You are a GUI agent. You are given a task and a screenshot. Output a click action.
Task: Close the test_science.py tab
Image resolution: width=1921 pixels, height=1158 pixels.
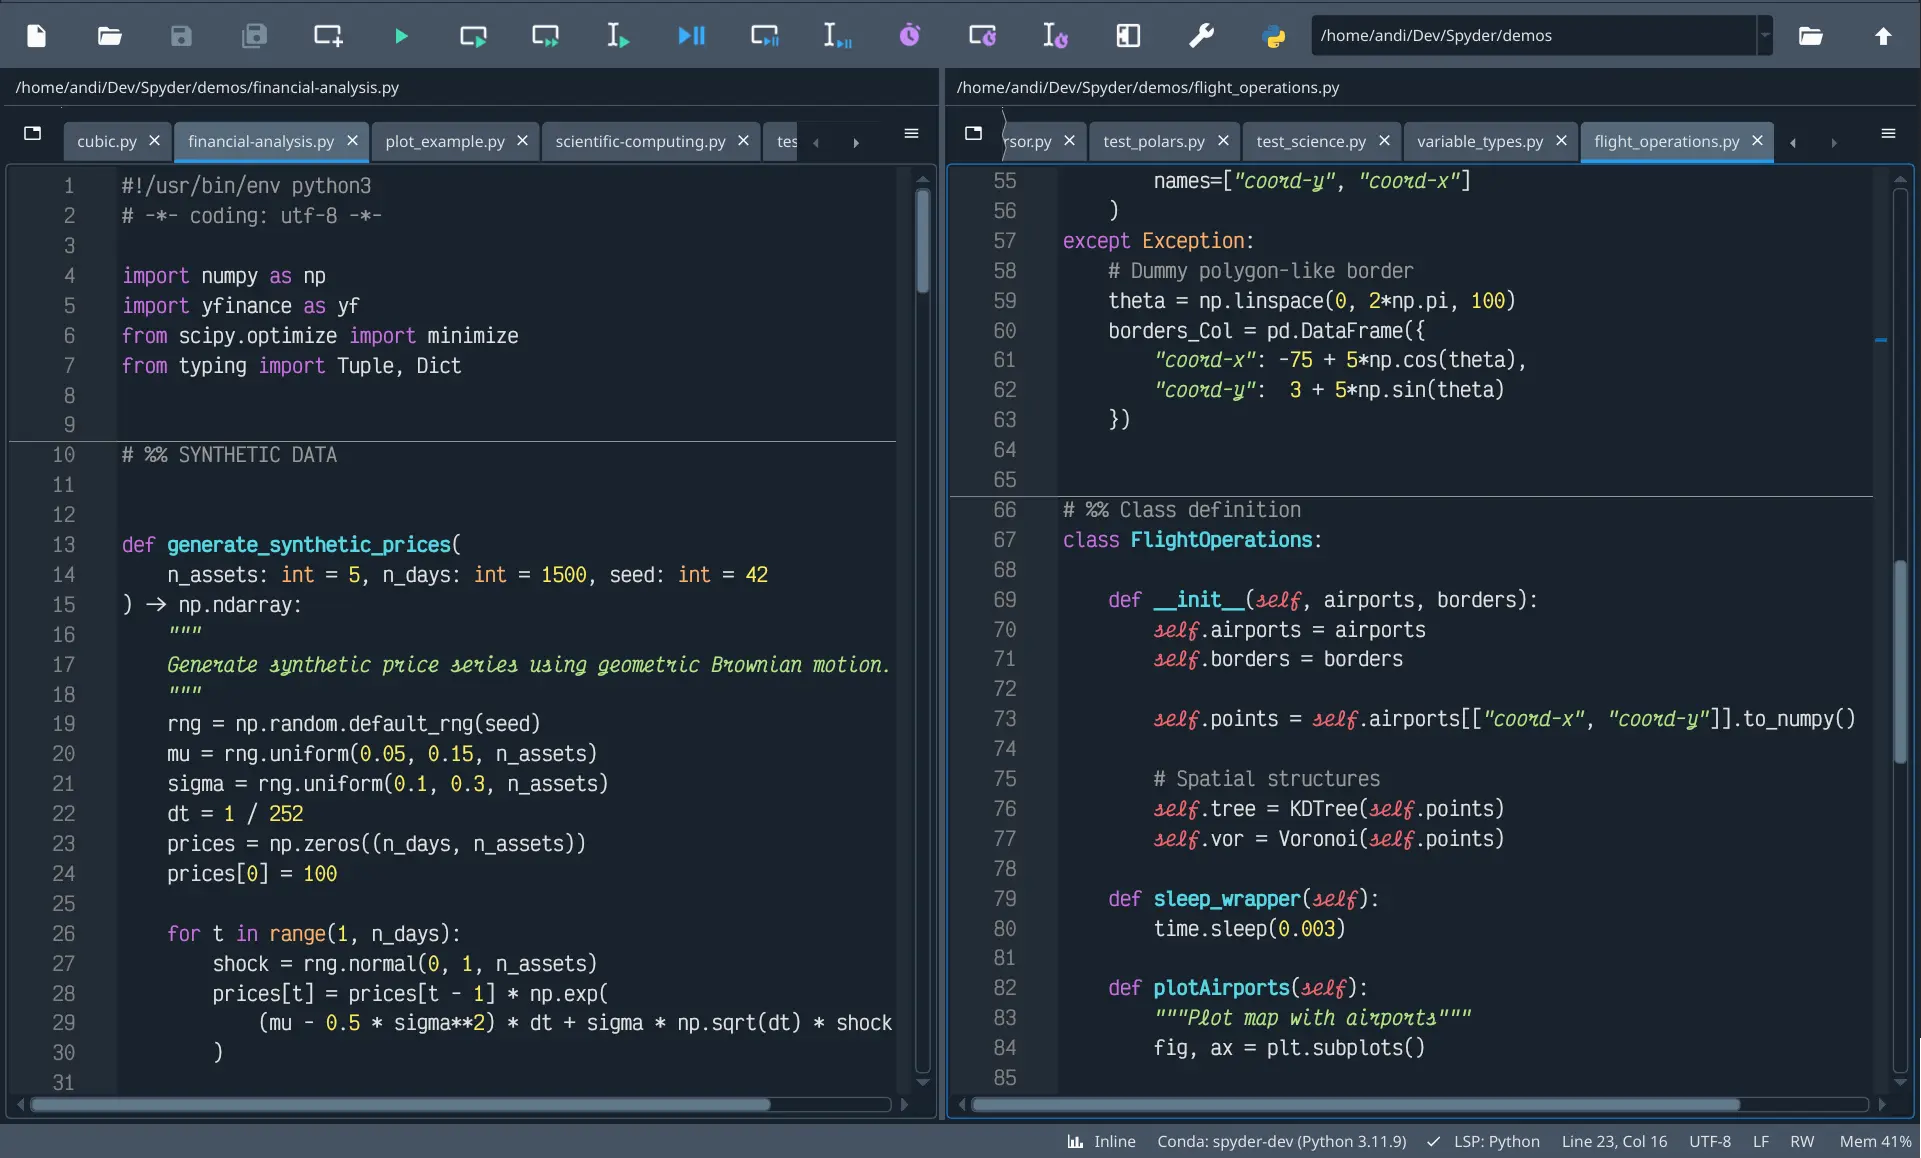[1384, 141]
